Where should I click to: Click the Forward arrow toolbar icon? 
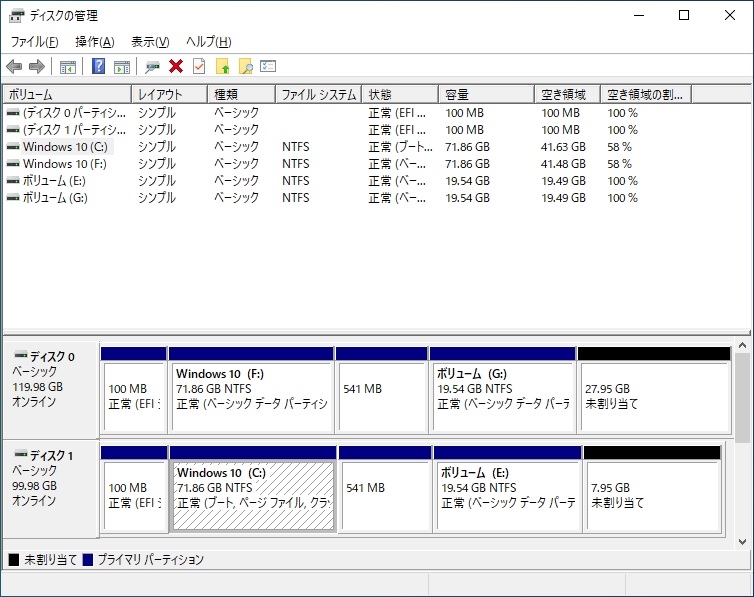click(x=37, y=66)
